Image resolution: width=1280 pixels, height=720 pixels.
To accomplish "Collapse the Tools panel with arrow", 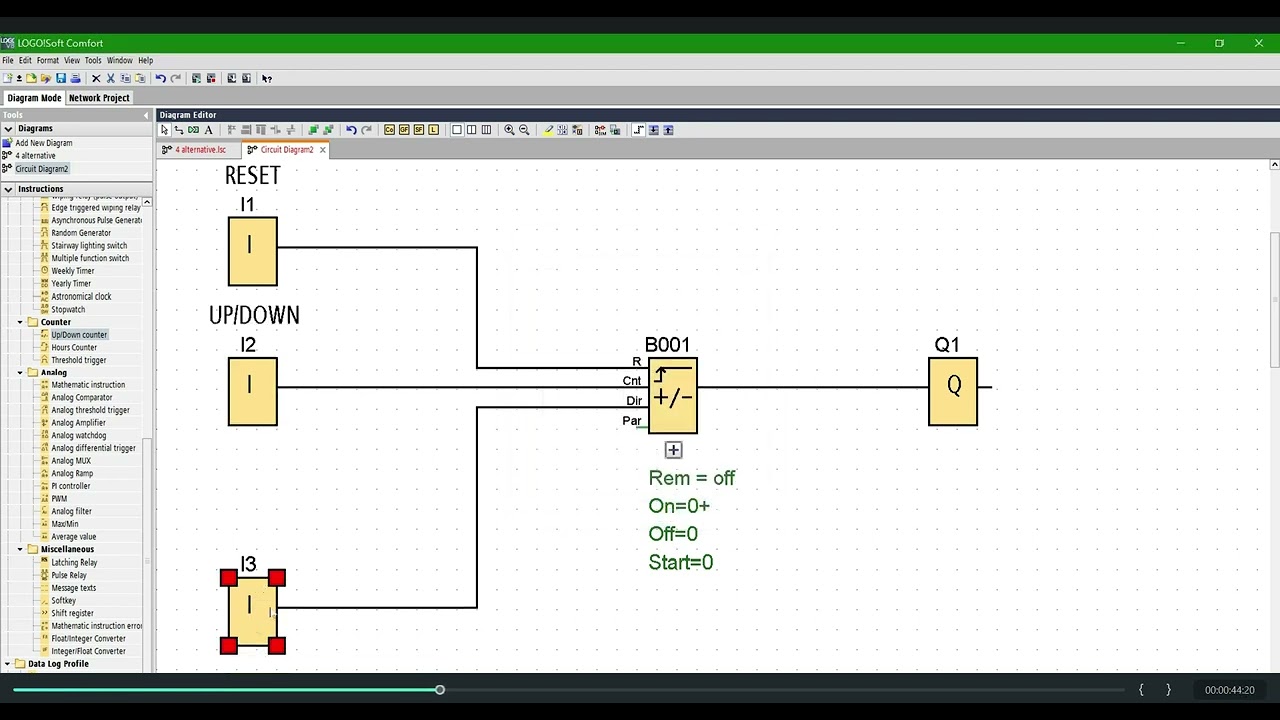I will point(146,115).
